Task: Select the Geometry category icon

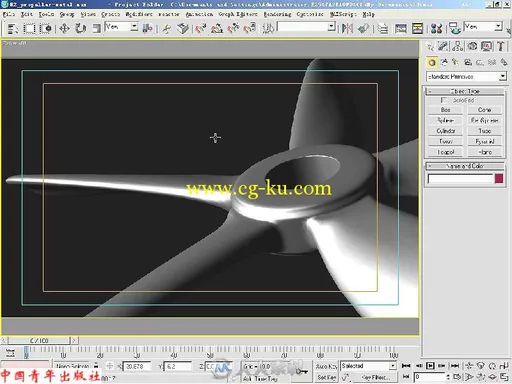Action: (x=432, y=62)
